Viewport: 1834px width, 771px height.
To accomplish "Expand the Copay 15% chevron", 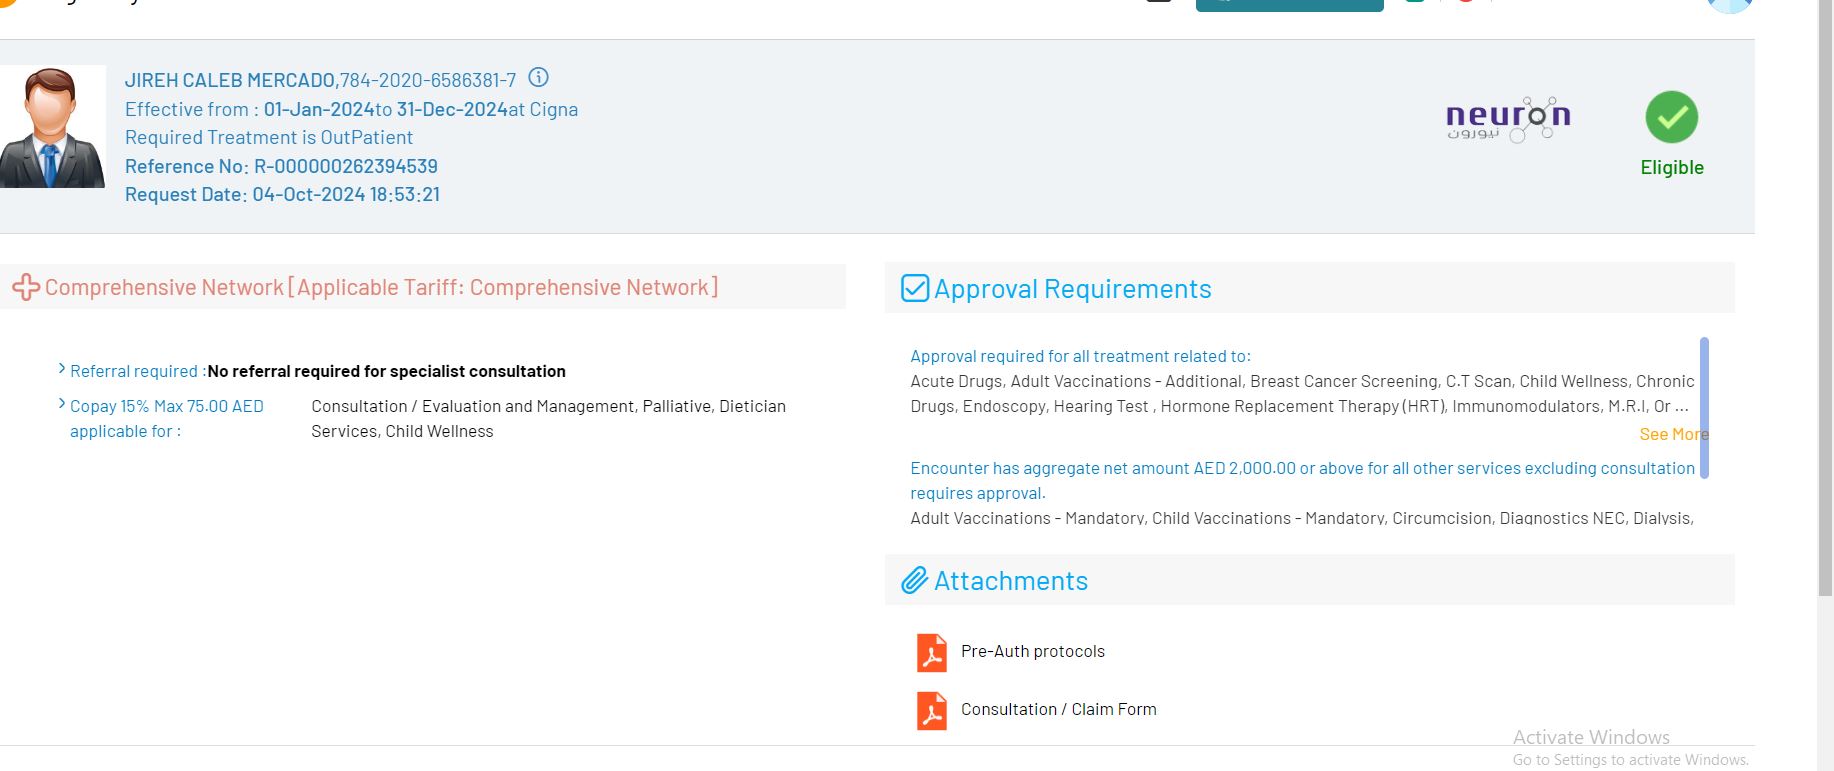I will pos(62,404).
